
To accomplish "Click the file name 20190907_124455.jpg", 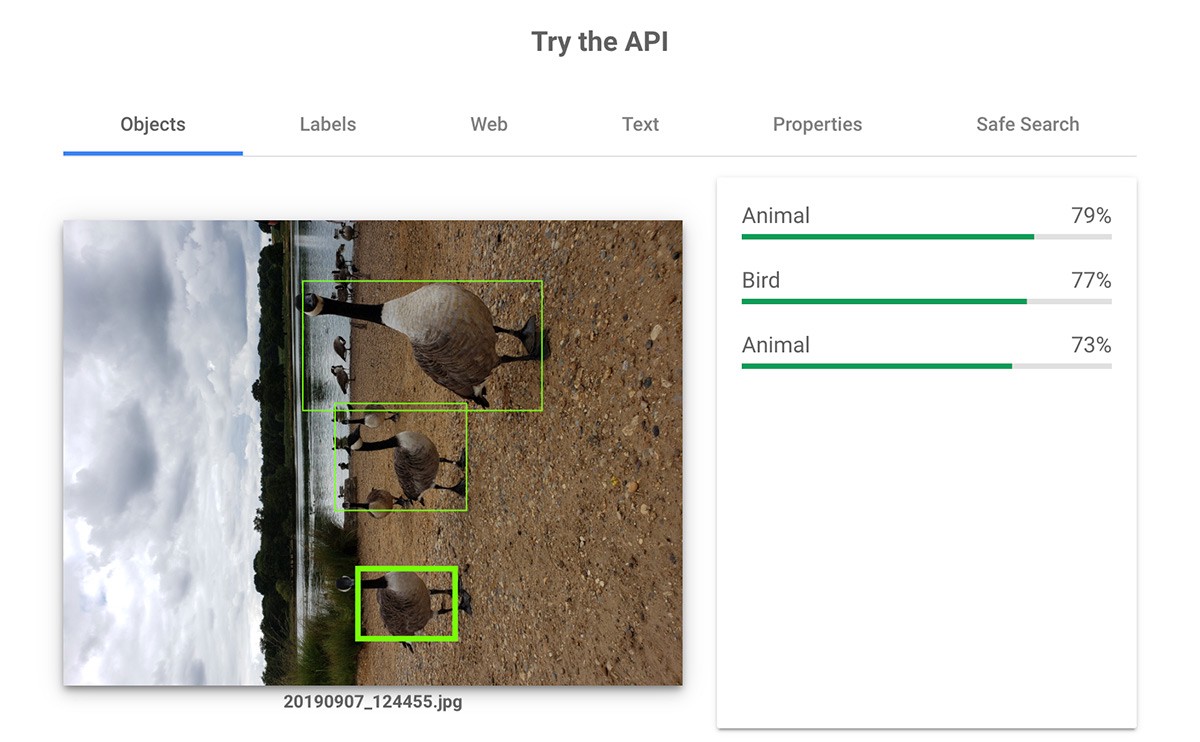I will [373, 702].
